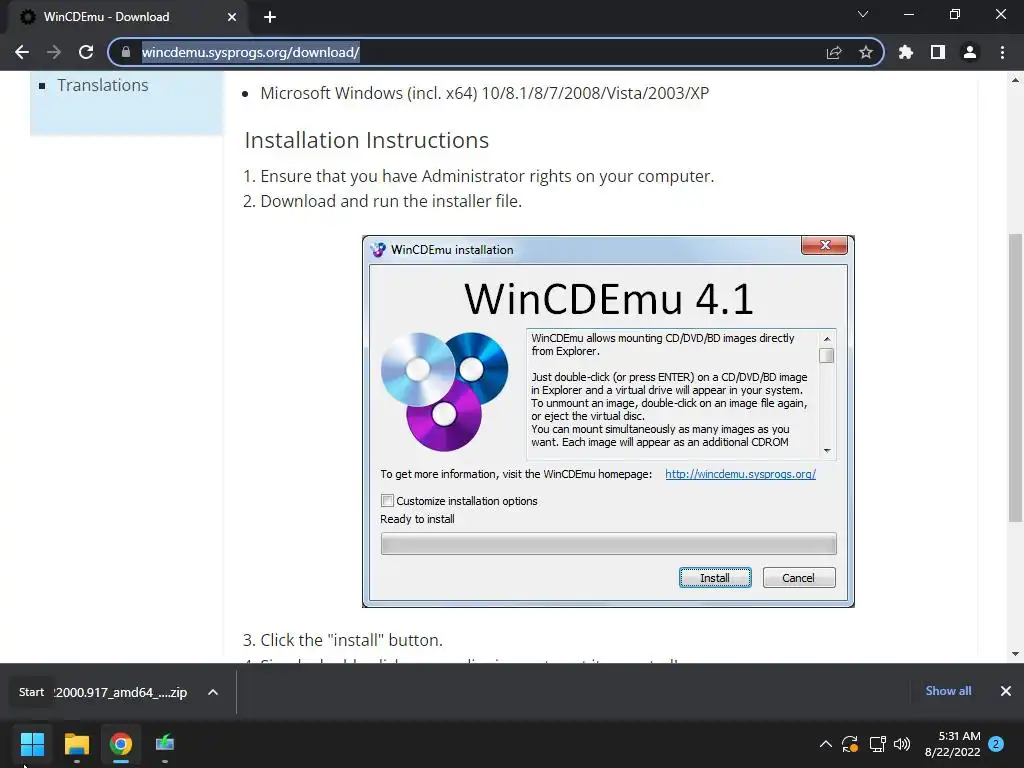The width and height of the screenshot is (1024, 768).
Task: Click the sync update tray icon
Action: click(x=850, y=744)
